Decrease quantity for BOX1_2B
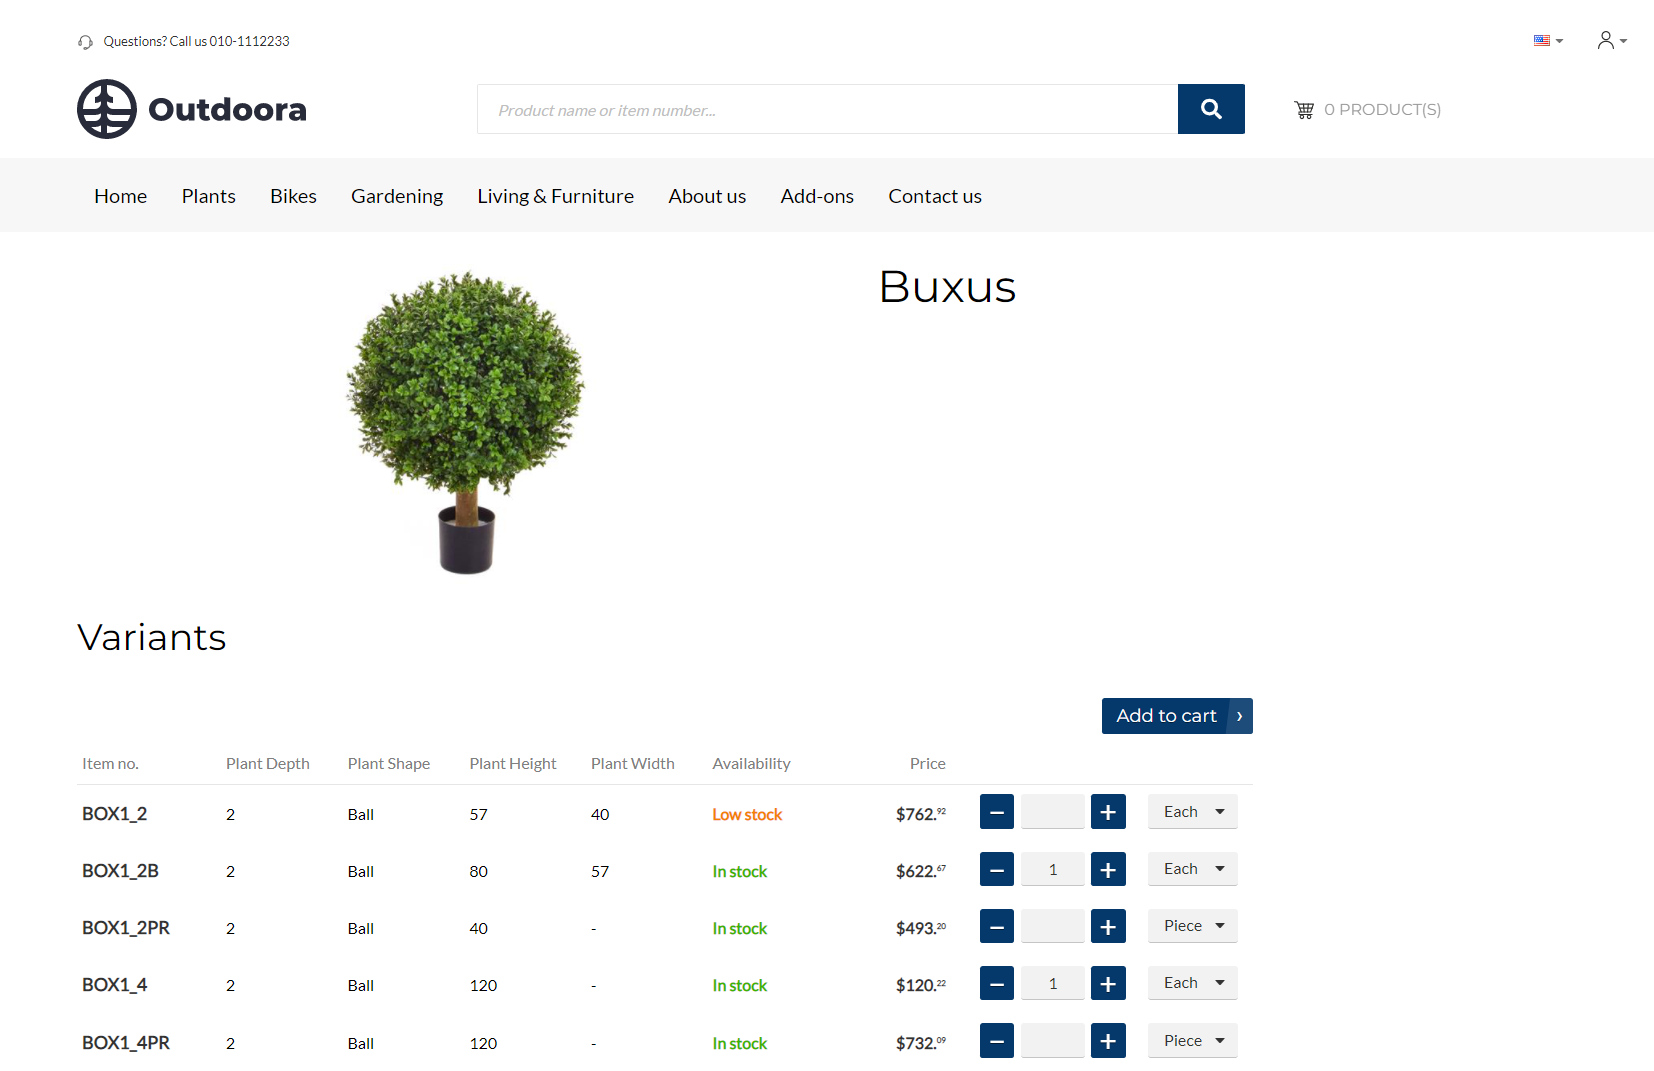Screen dimensions: 1654x1071 click(997, 869)
